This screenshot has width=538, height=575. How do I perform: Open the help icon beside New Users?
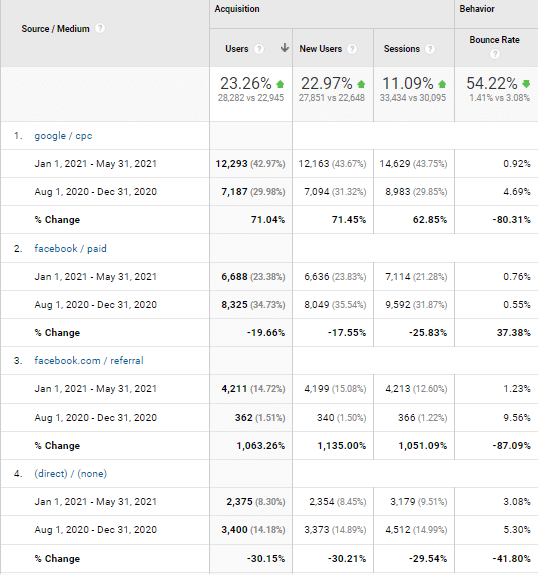point(352,49)
